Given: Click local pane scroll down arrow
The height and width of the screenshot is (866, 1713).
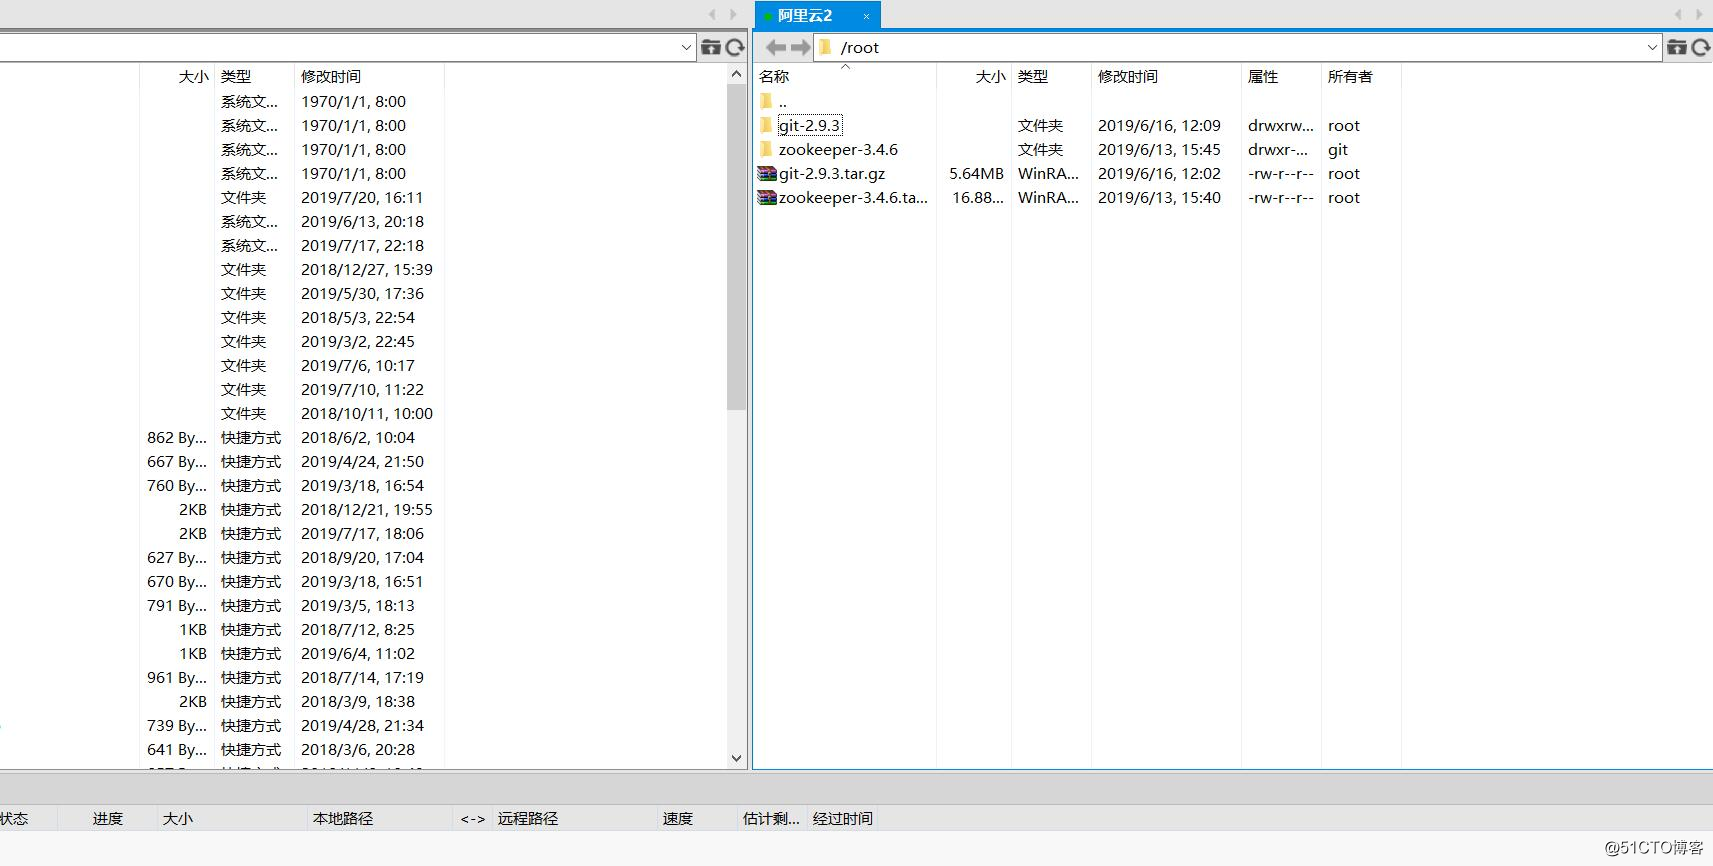Looking at the screenshot, I should click(x=737, y=758).
